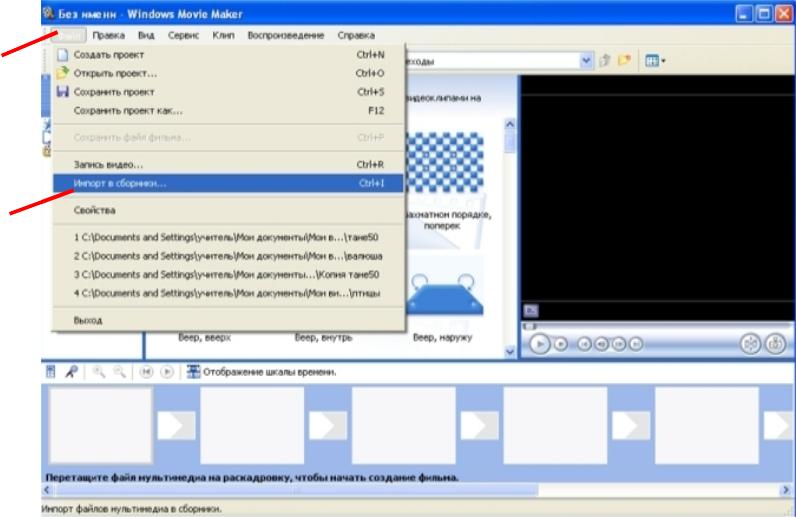
Task: Choose Открыть проект... from the menu
Action: (228, 73)
